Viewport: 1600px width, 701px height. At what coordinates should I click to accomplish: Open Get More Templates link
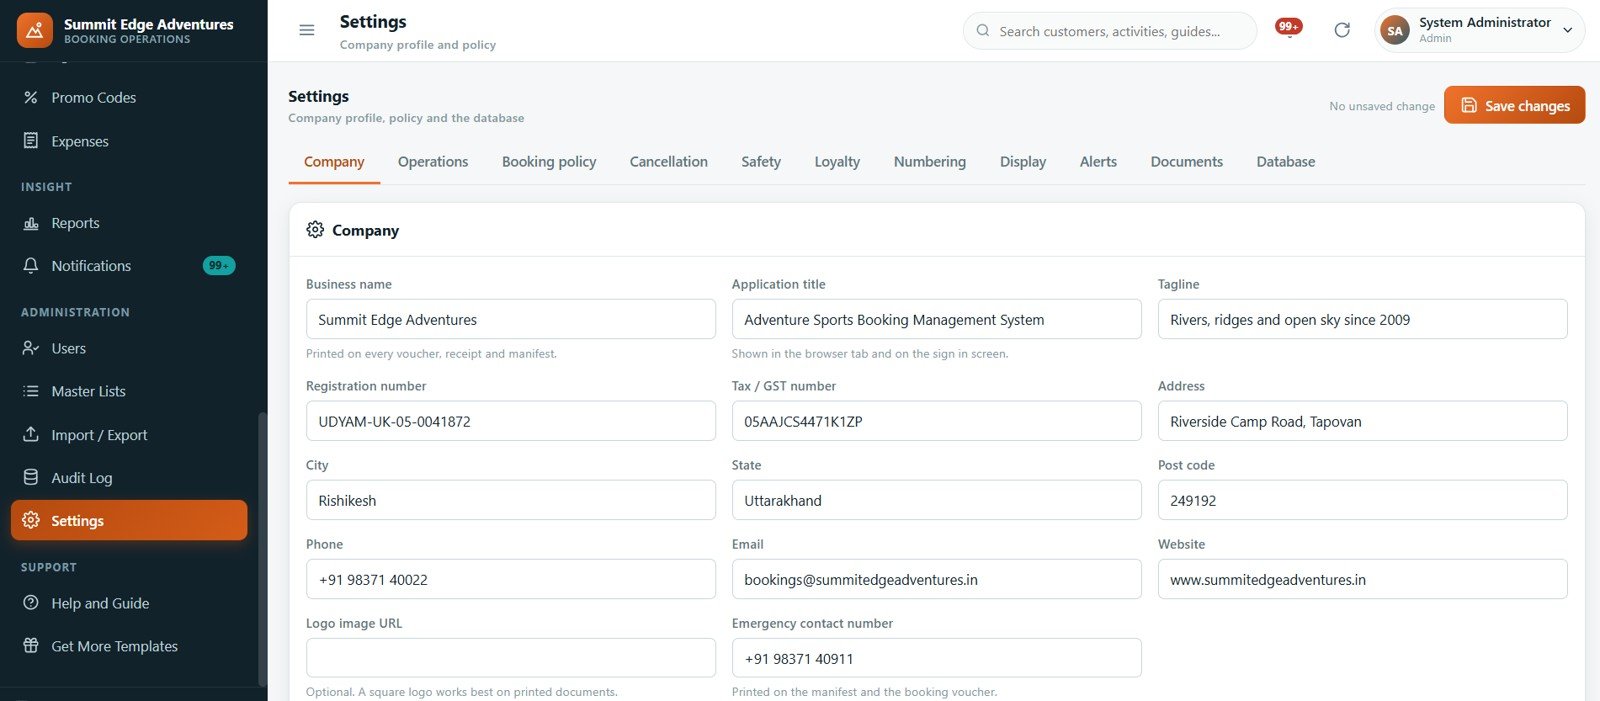(x=129, y=646)
